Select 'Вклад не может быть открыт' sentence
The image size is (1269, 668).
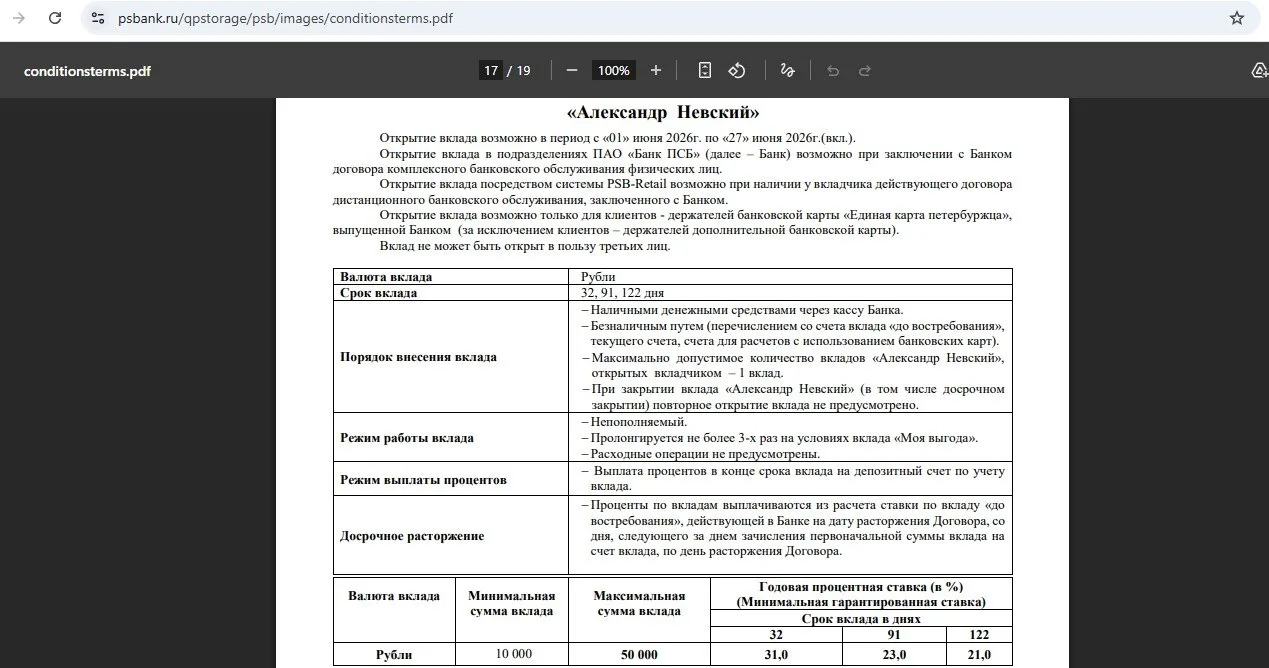(x=525, y=246)
